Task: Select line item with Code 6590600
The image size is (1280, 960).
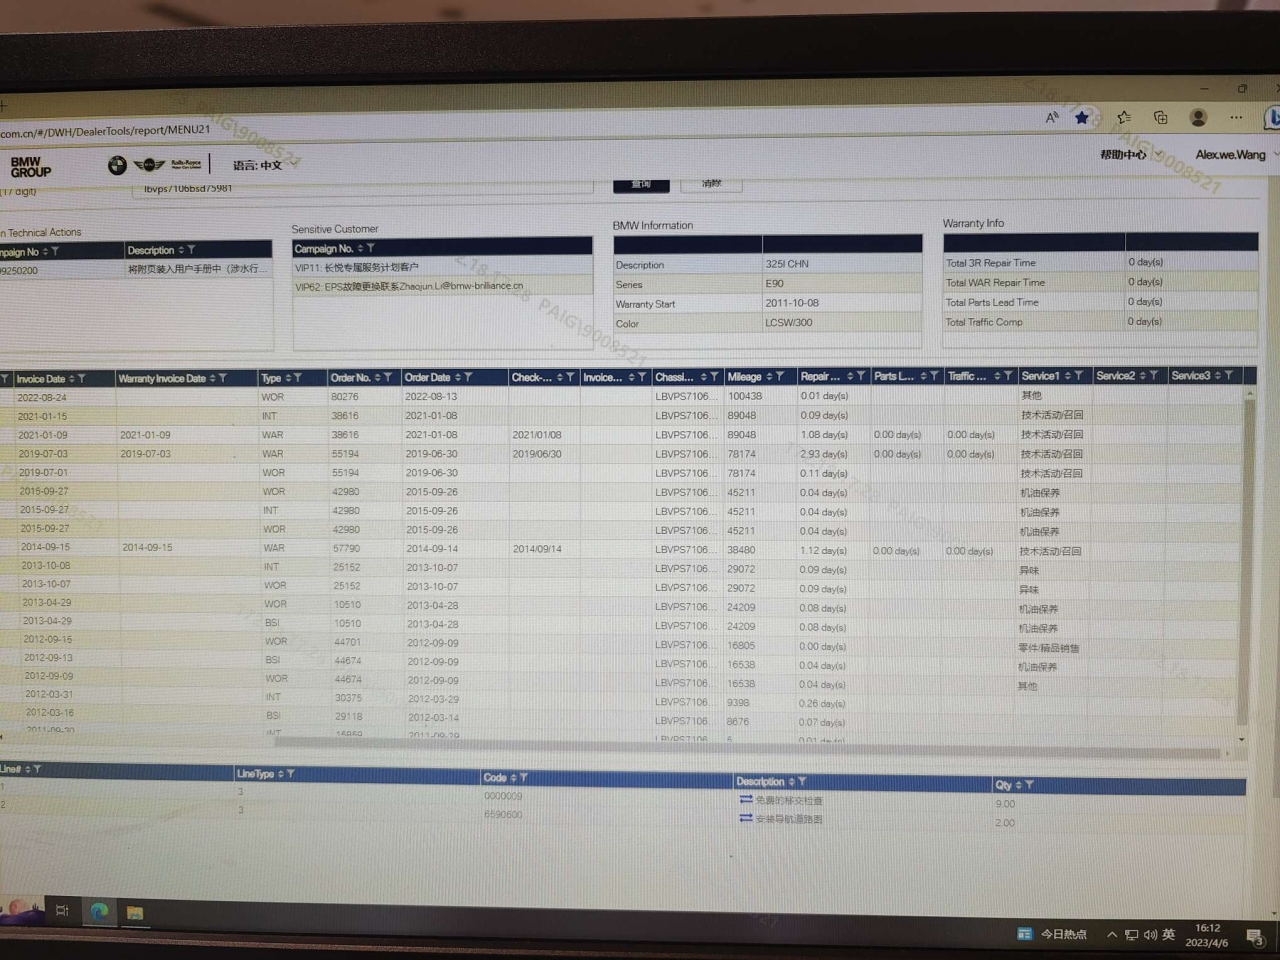Action: pos(622,817)
